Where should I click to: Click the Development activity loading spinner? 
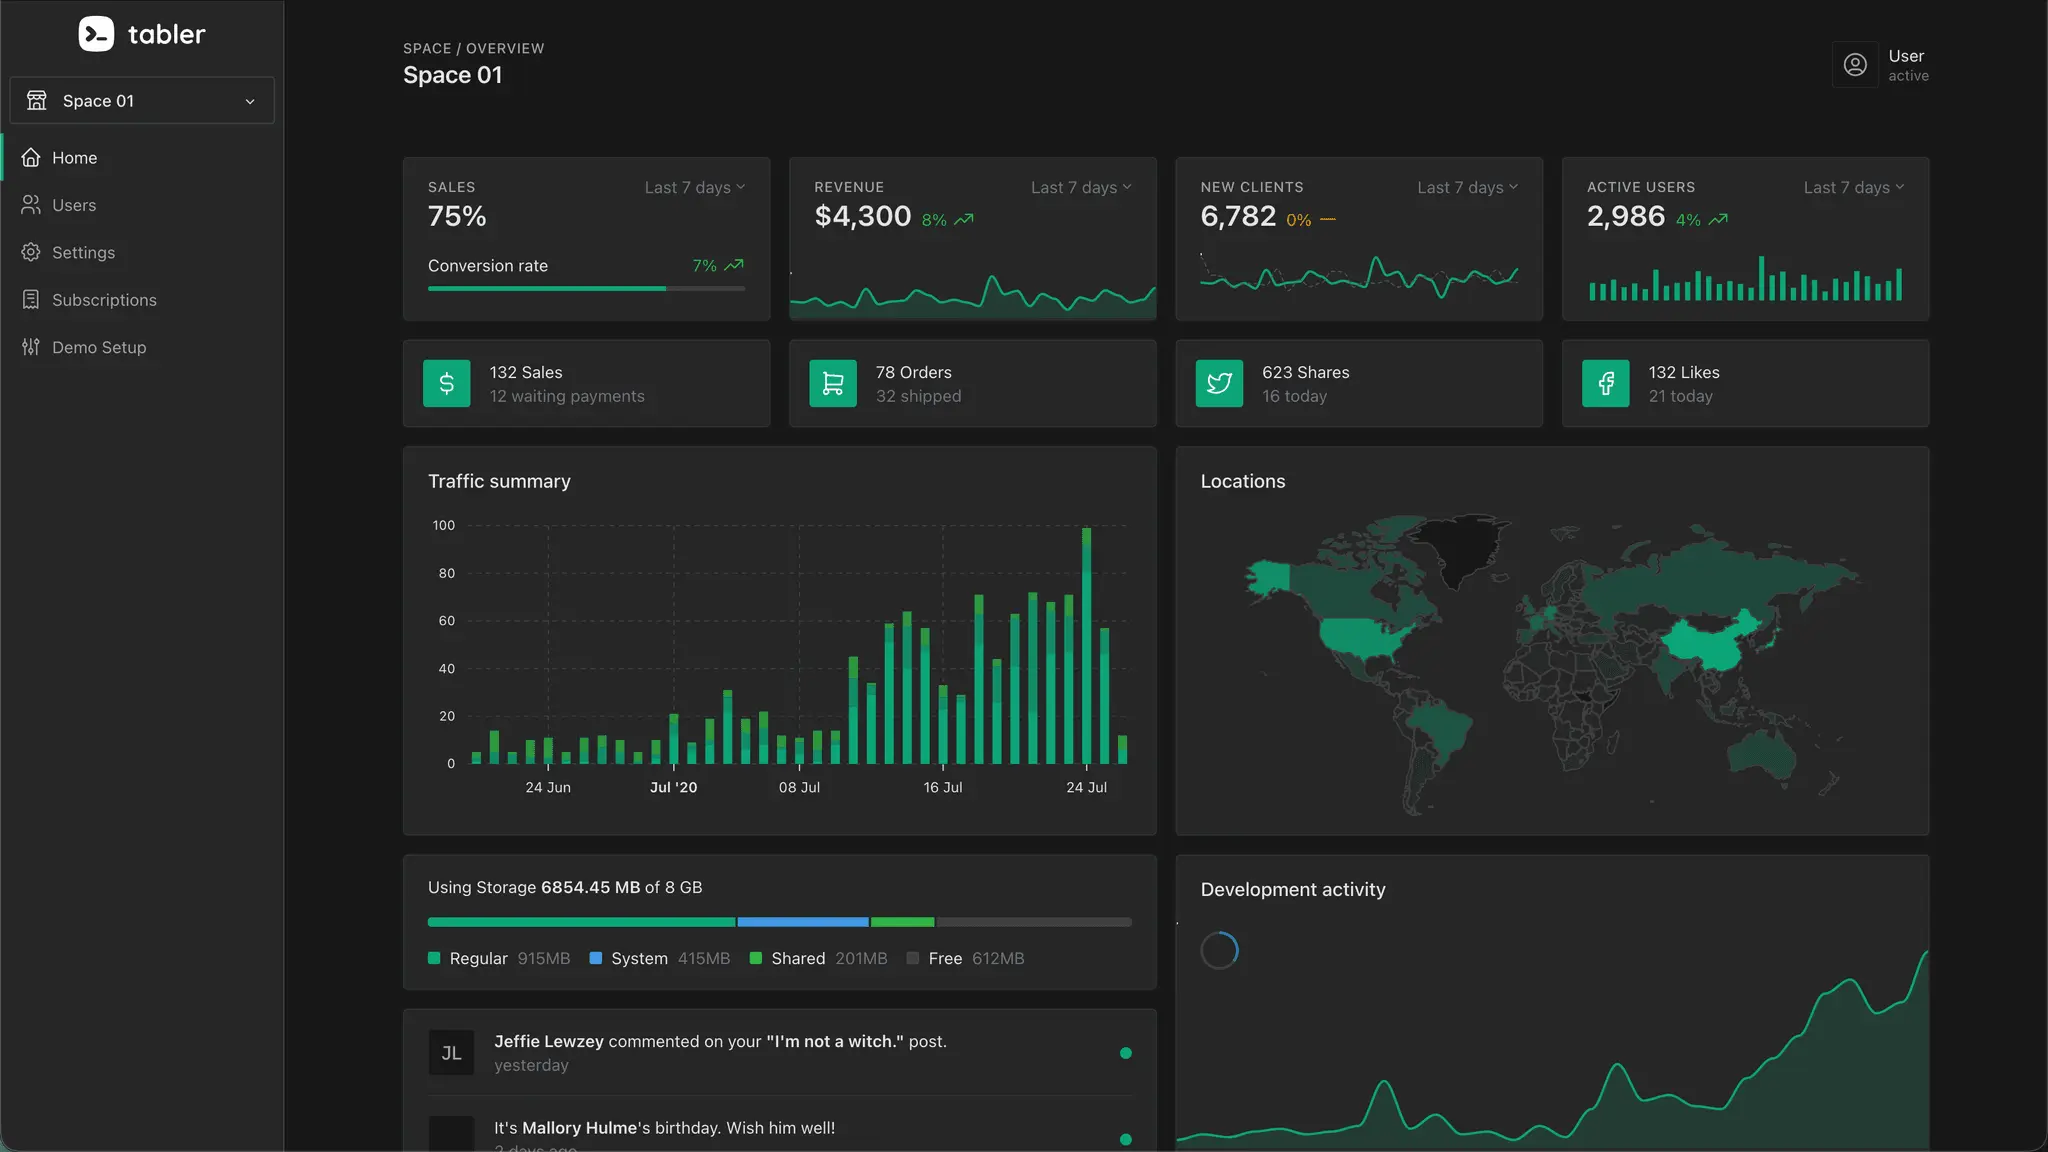[x=1219, y=950]
